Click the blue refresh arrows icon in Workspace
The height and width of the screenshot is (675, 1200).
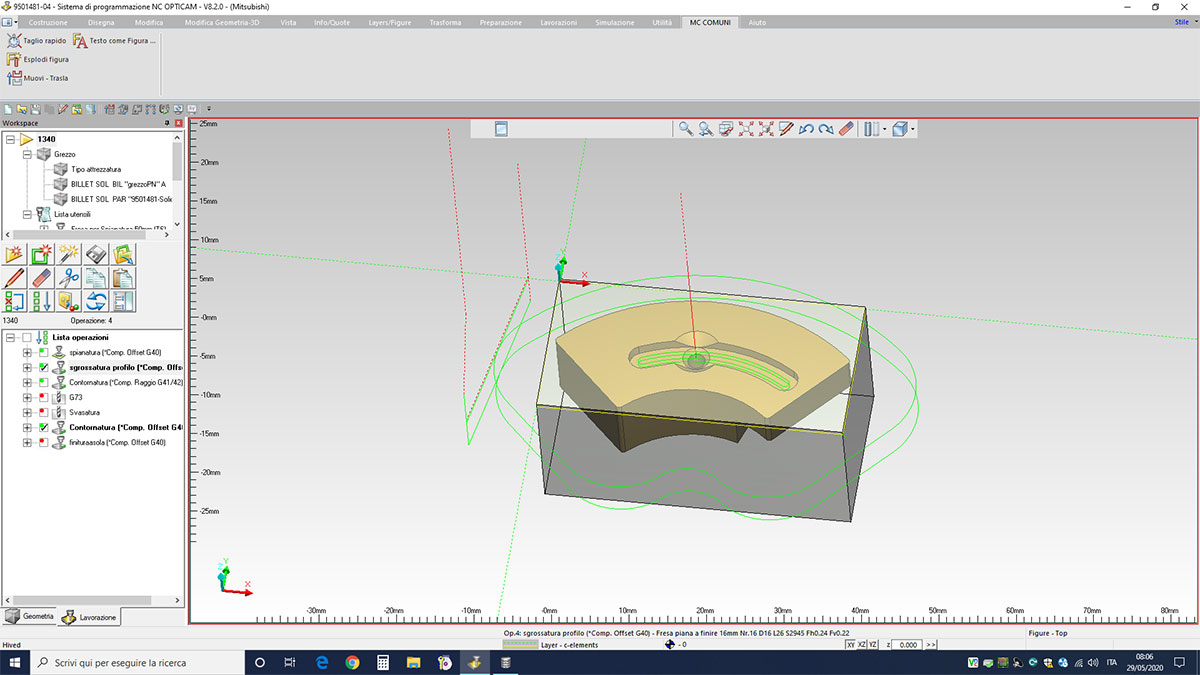point(96,301)
